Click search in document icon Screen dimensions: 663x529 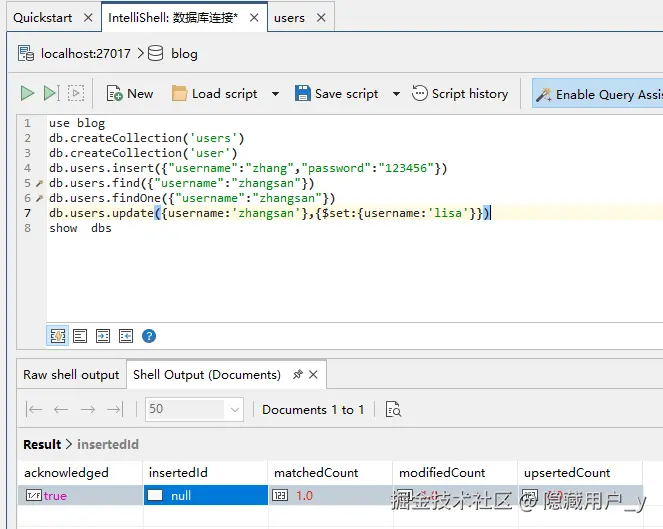click(x=393, y=409)
